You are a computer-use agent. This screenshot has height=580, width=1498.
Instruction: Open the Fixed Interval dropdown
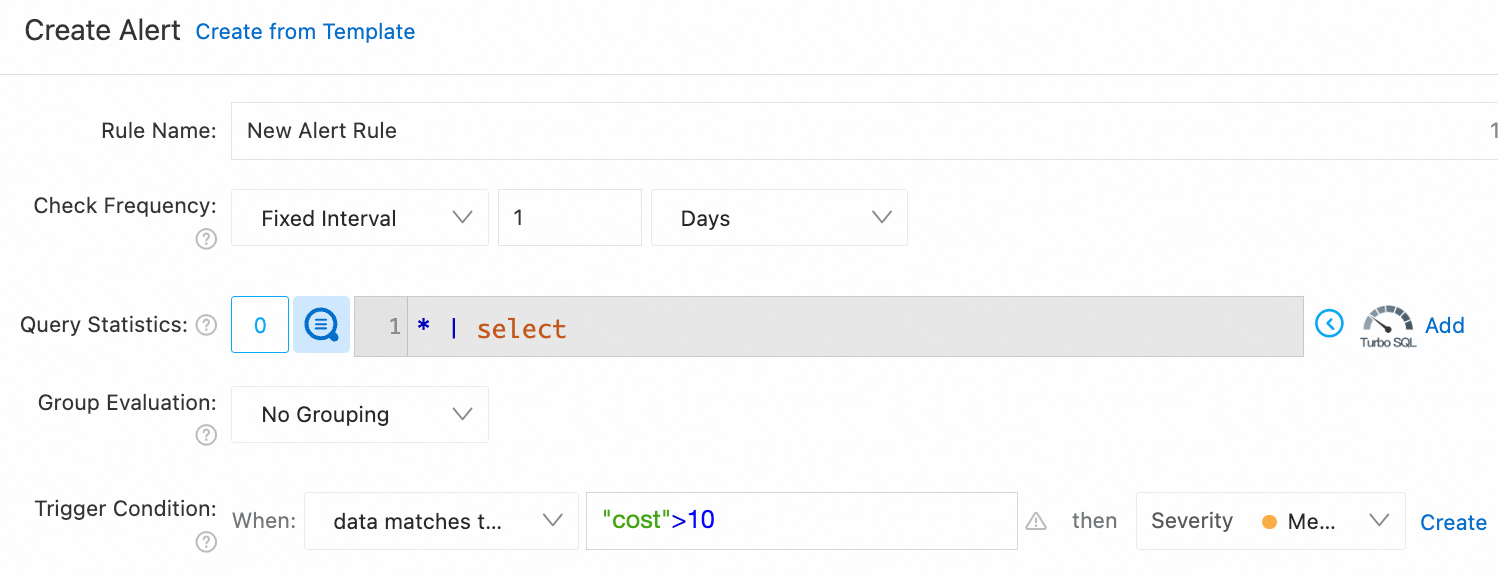coord(360,218)
